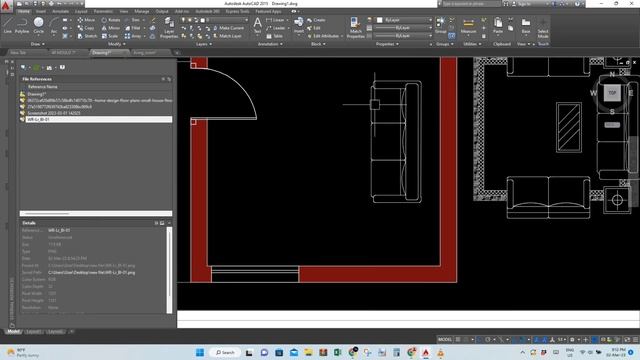Click Select Mode touch icon

543,28
